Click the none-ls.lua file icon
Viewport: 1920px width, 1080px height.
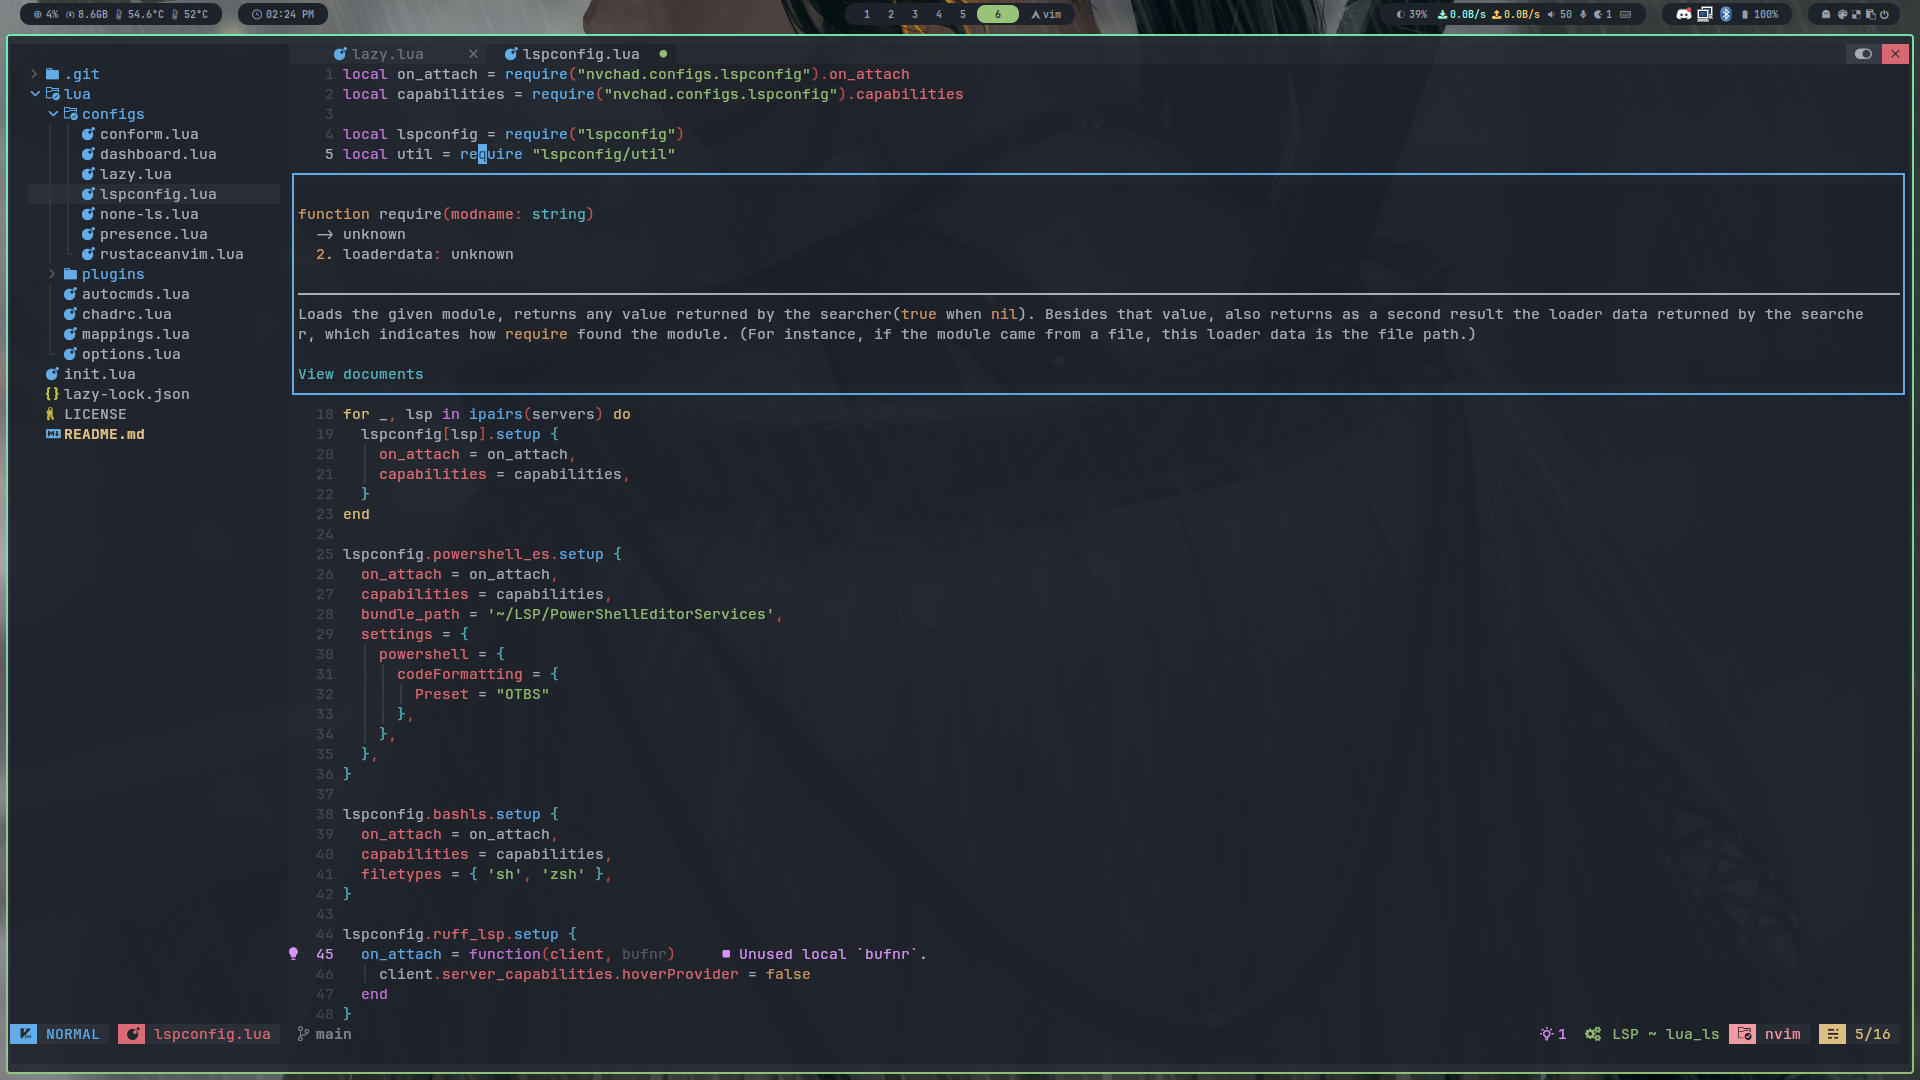pos(88,214)
